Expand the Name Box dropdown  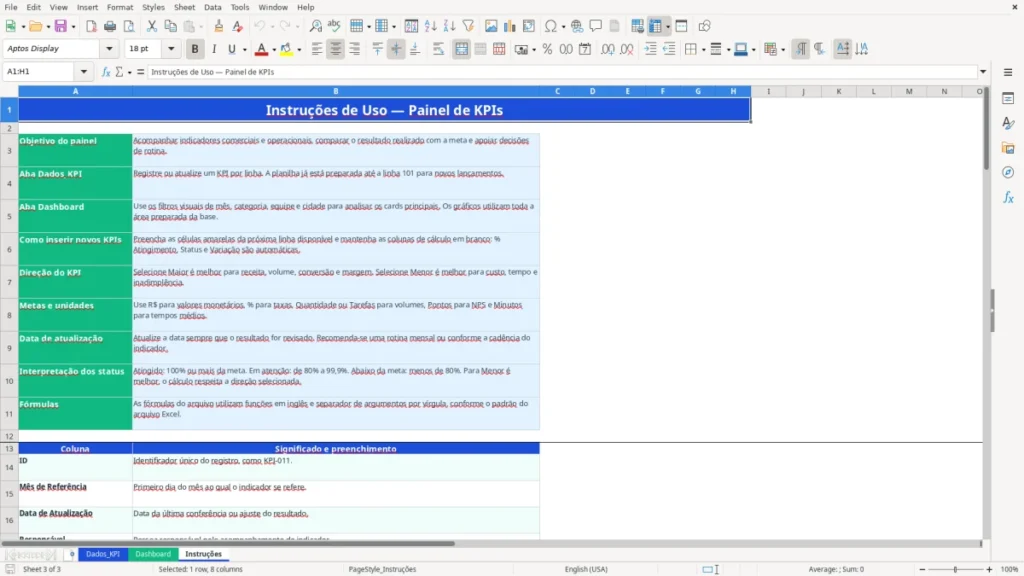point(84,72)
